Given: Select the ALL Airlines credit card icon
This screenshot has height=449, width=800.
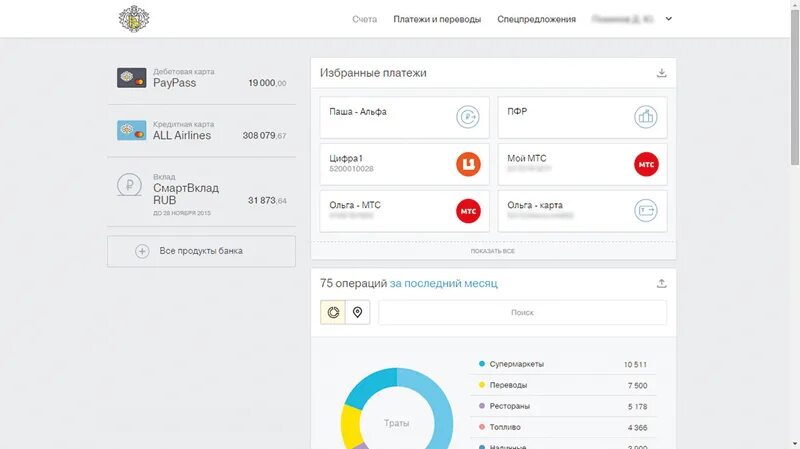Looking at the screenshot, I should coord(132,130).
